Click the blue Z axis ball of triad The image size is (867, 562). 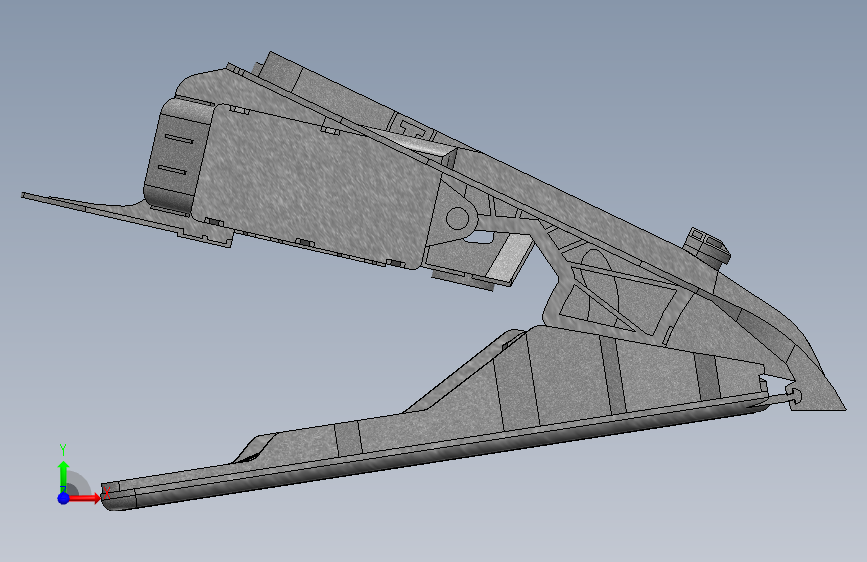64,498
